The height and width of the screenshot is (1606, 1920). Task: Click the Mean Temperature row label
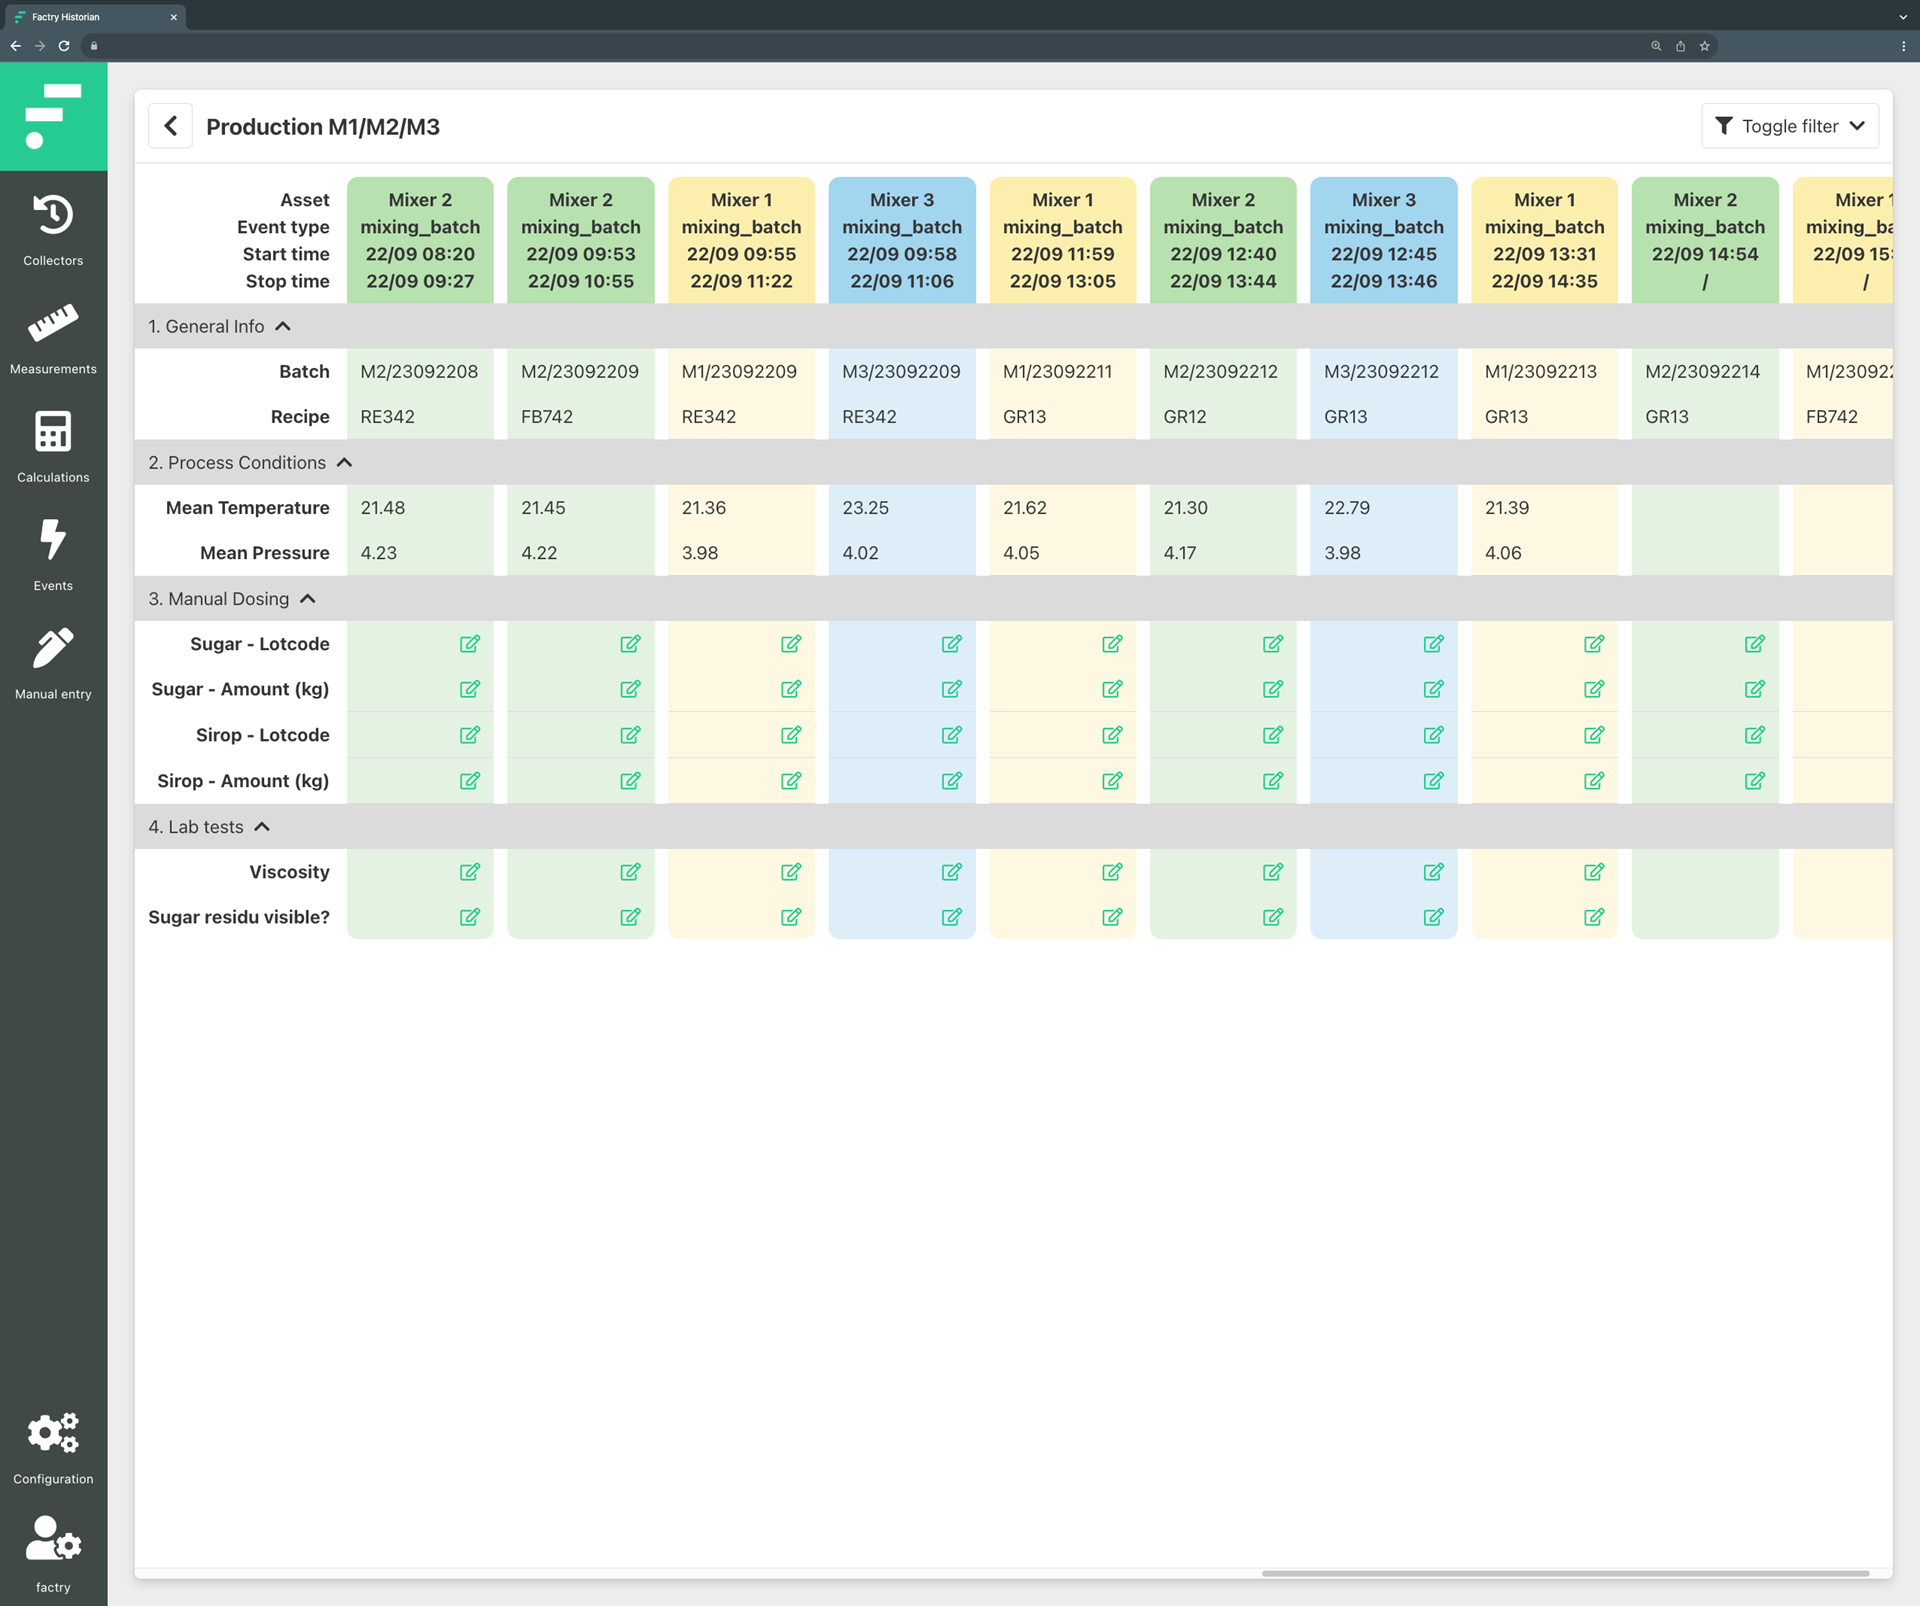click(x=248, y=507)
